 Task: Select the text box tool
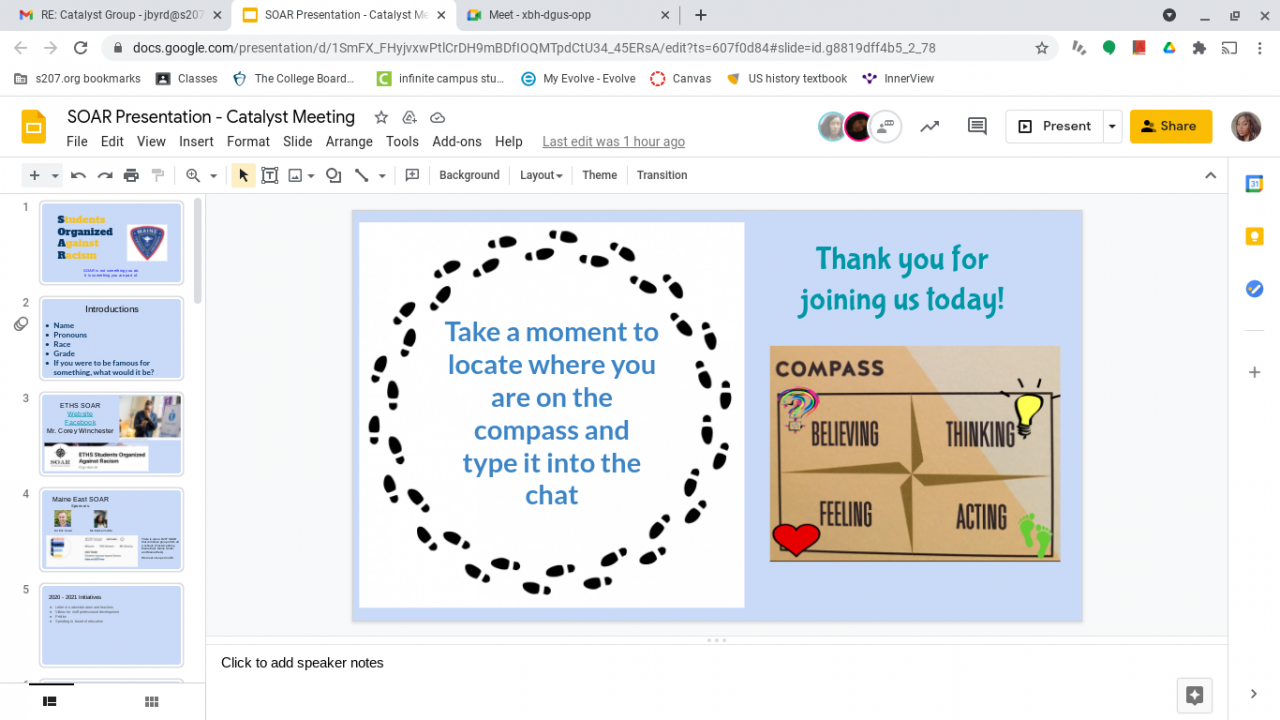[x=269, y=175]
